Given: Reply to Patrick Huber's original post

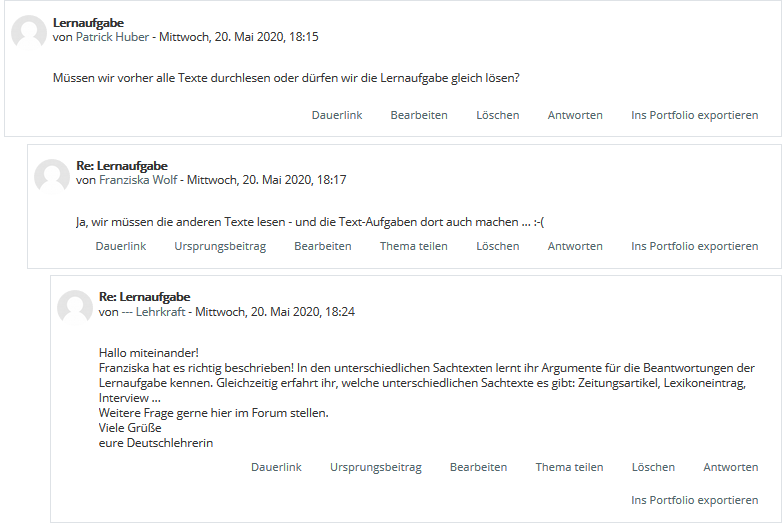Looking at the screenshot, I should click(x=575, y=115).
